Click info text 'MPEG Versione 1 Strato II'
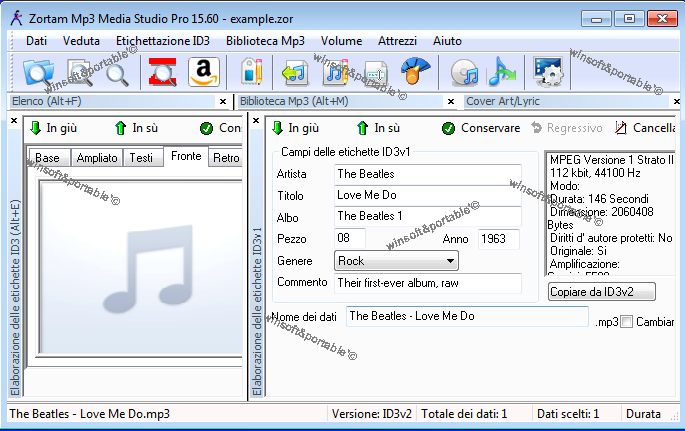 [612, 160]
